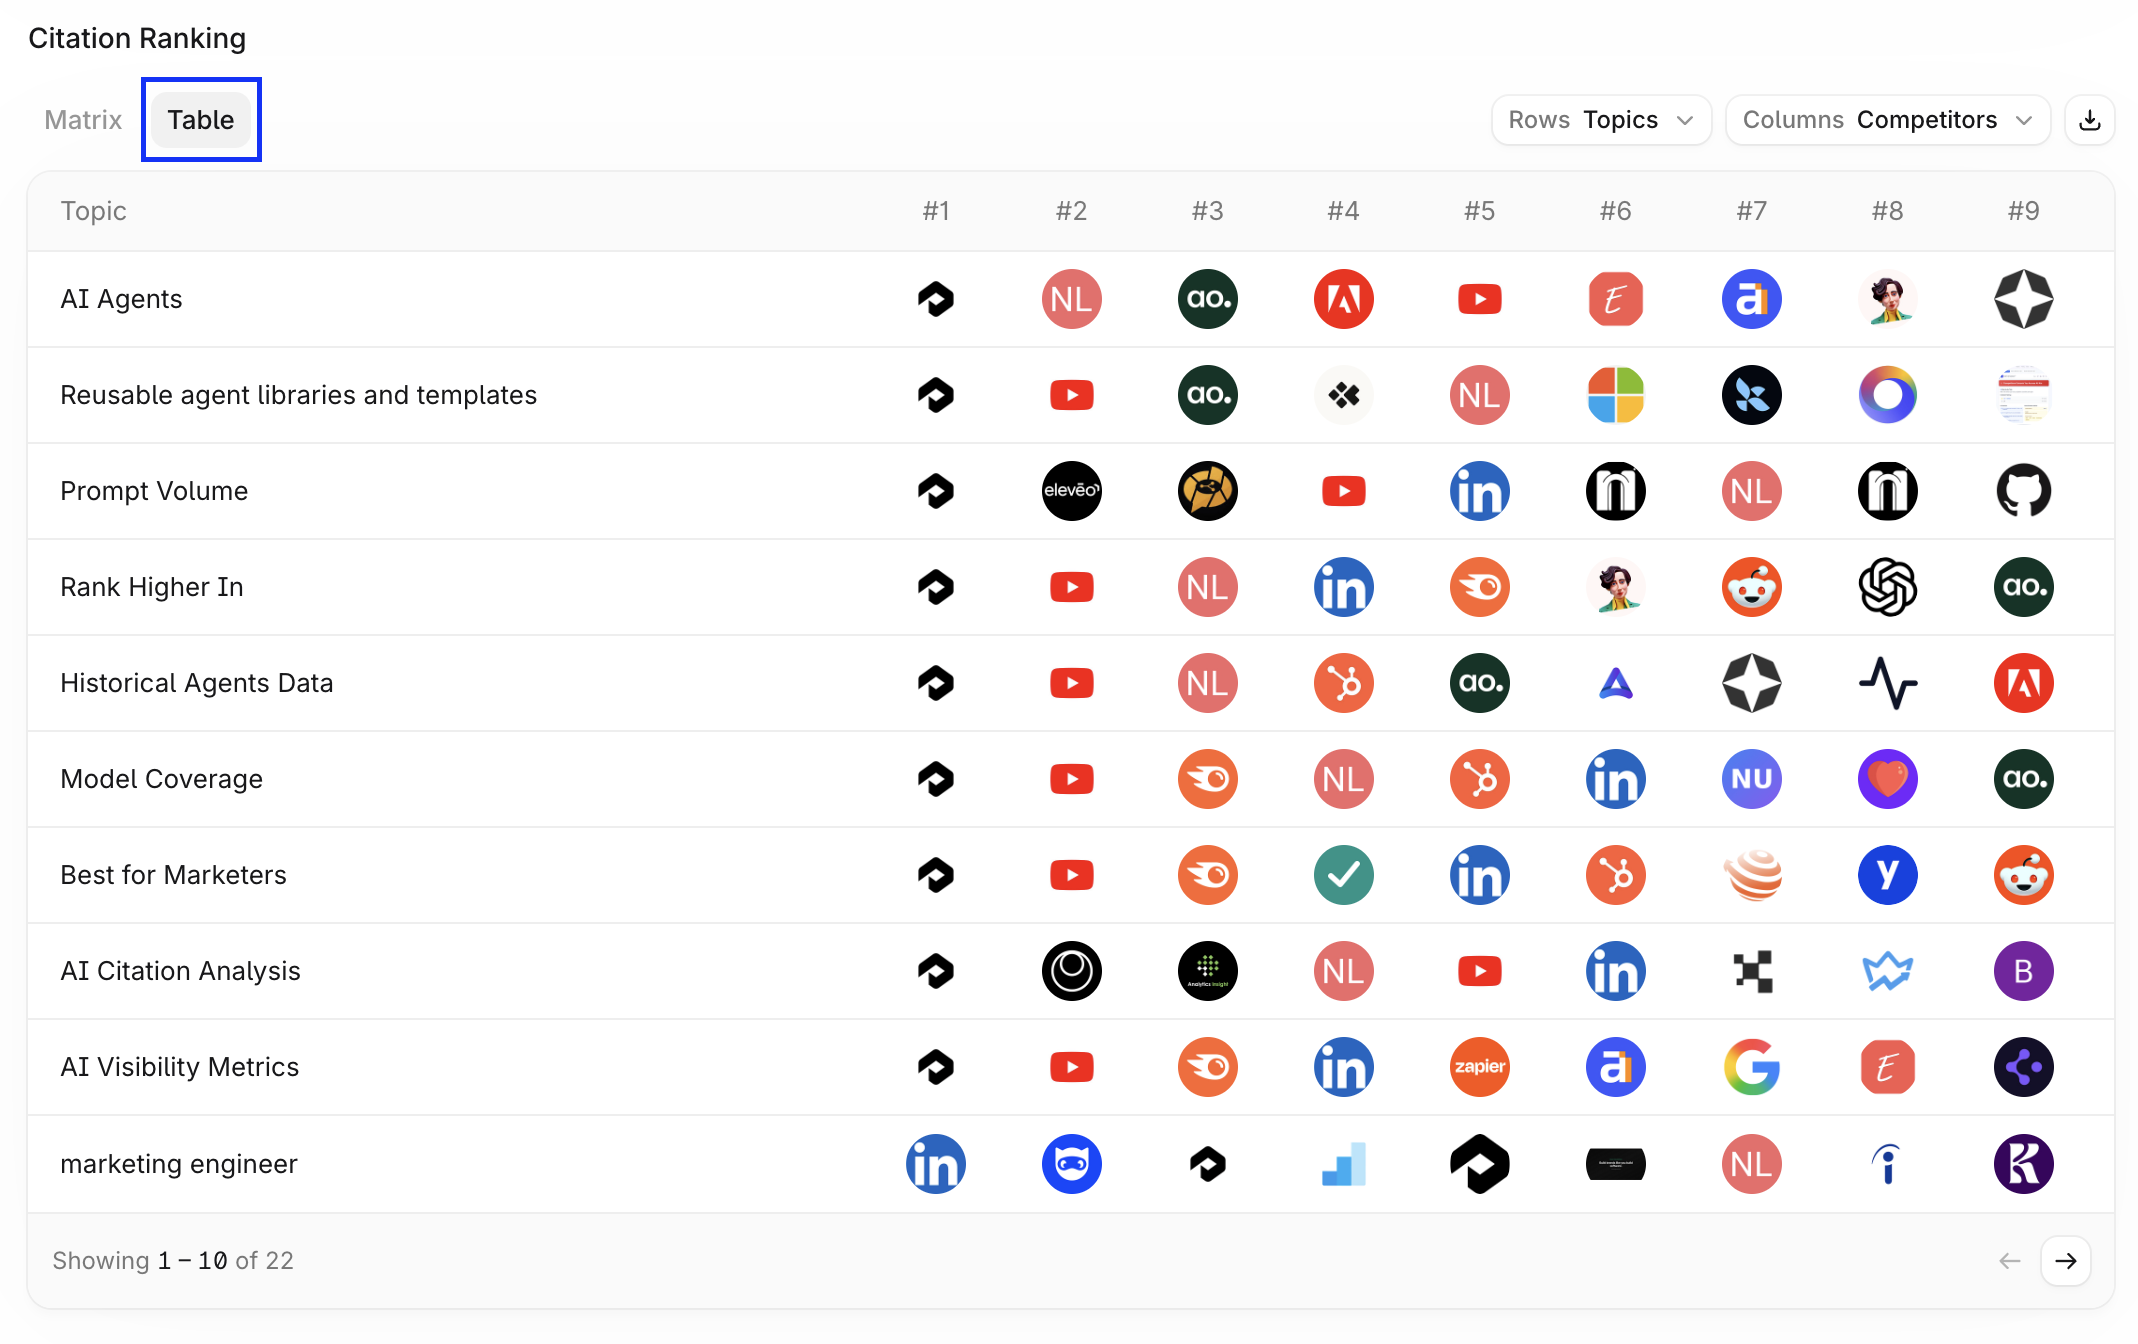The height and width of the screenshot is (1344, 2138).
Task: Click the OpenAI logo in Rank Higher In row
Action: coord(1887,587)
